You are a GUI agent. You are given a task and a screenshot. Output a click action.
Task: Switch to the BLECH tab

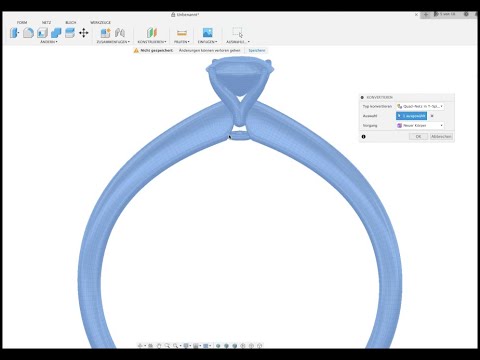point(71,22)
